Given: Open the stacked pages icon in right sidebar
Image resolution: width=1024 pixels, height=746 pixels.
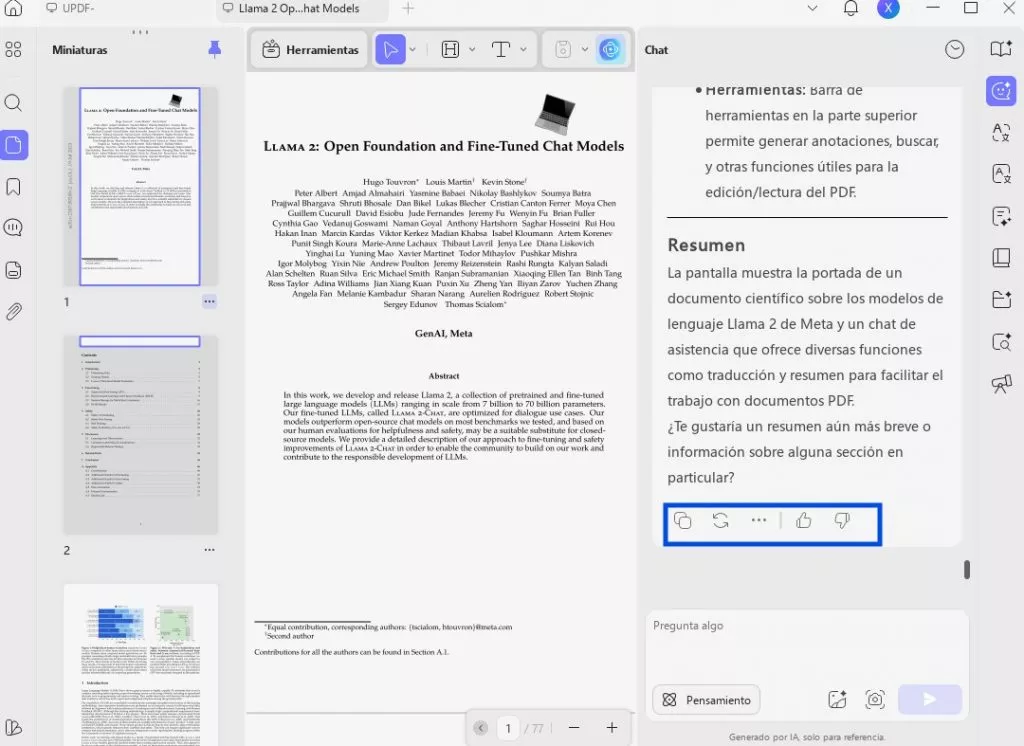Looking at the screenshot, I should pyautogui.click(x=1000, y=257).
